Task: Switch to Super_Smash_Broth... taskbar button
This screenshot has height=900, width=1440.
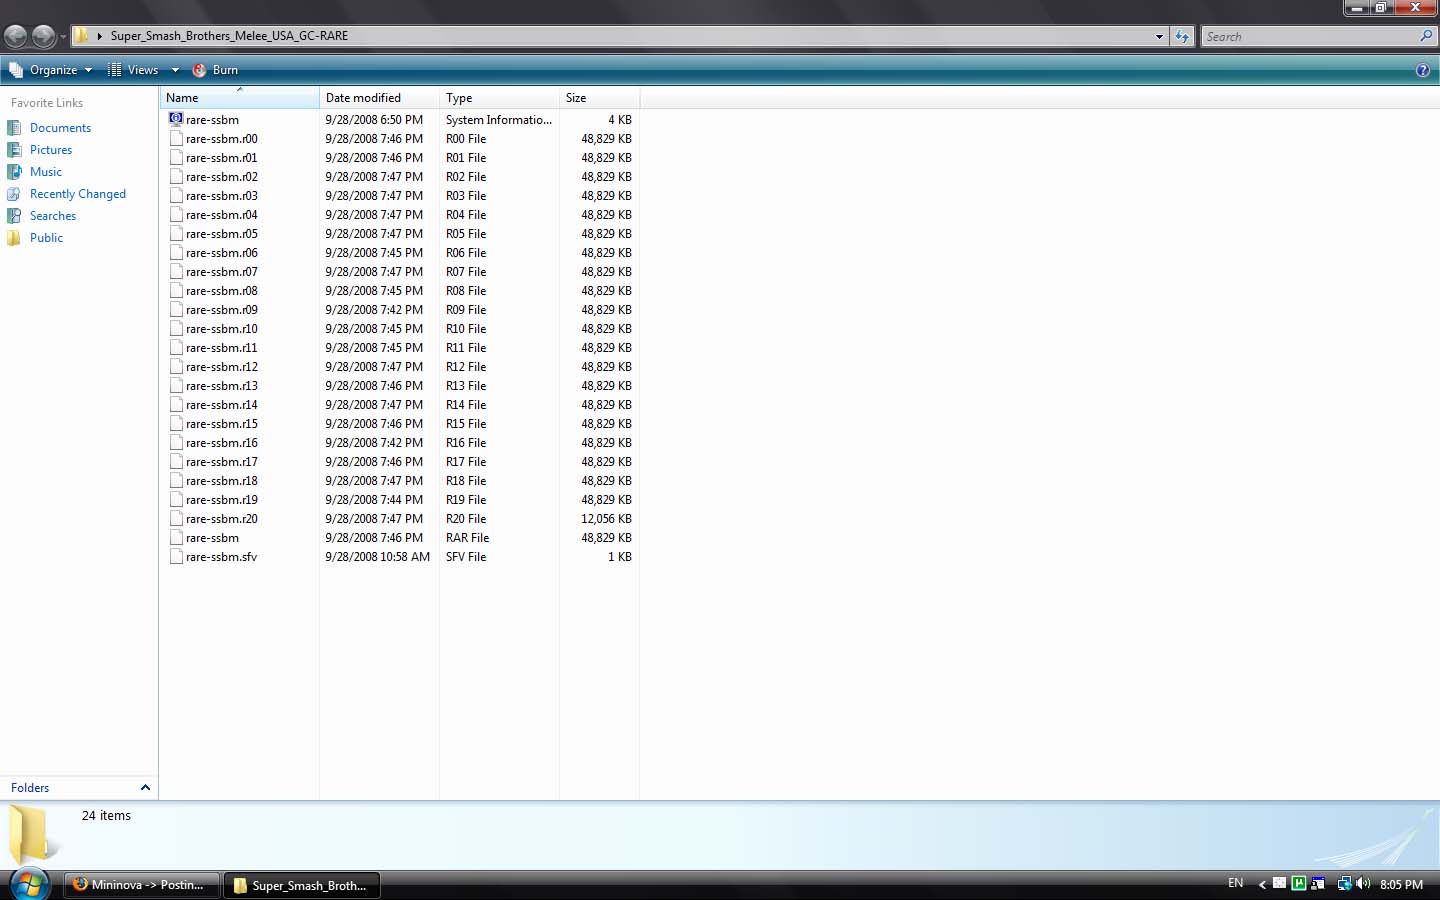Action: point(301,885)
